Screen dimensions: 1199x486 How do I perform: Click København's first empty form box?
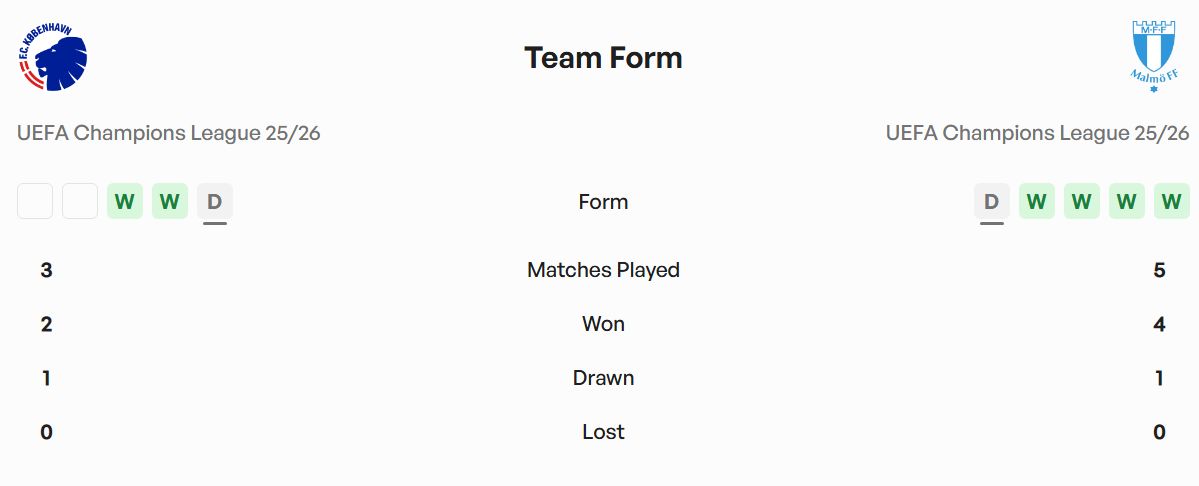pyautogui.click(x=35, y=202)
